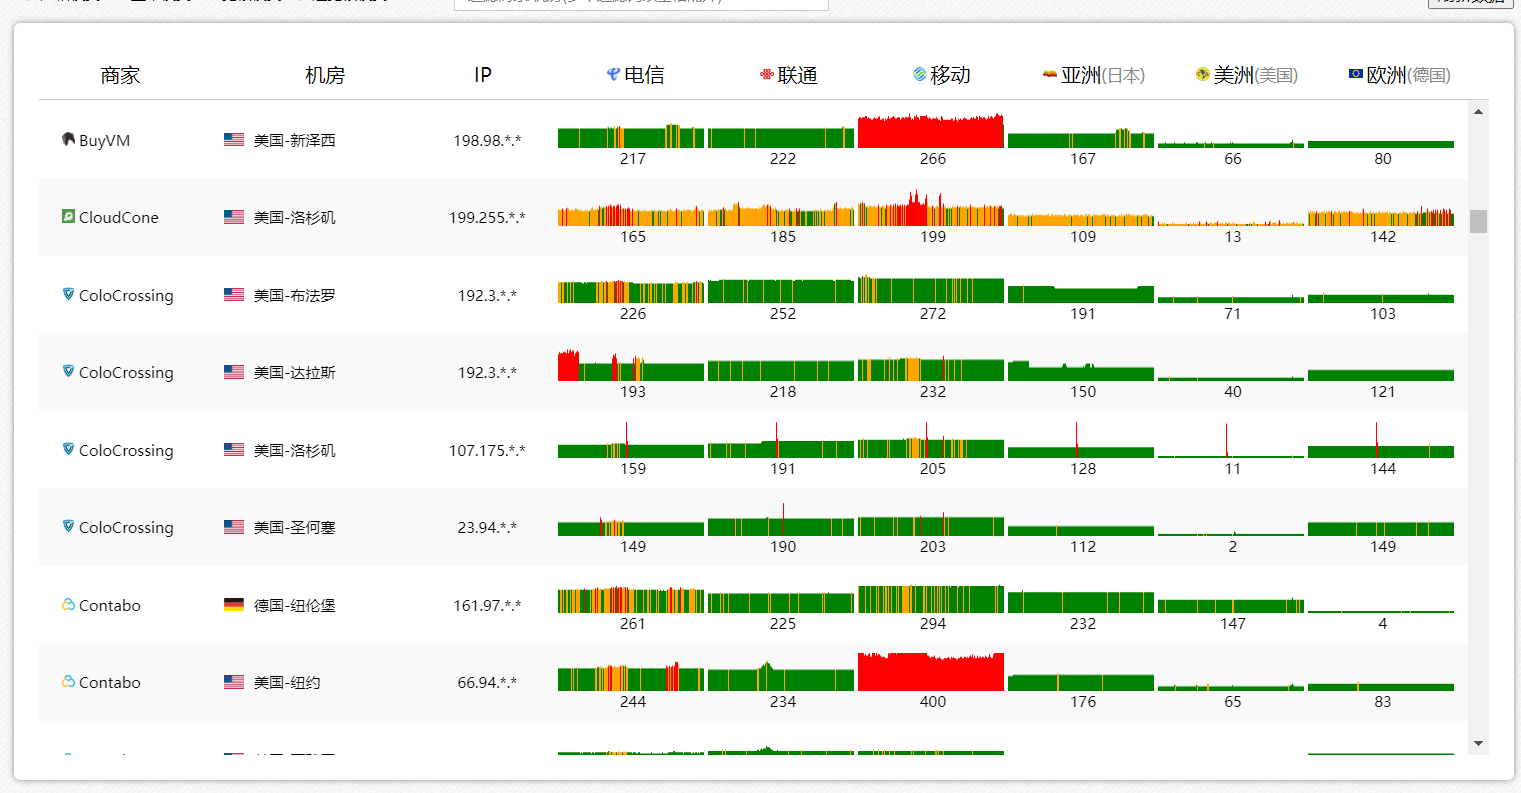Click the 移动 carrier logo in header
The image size is (1521, 793).
[920, 74]
